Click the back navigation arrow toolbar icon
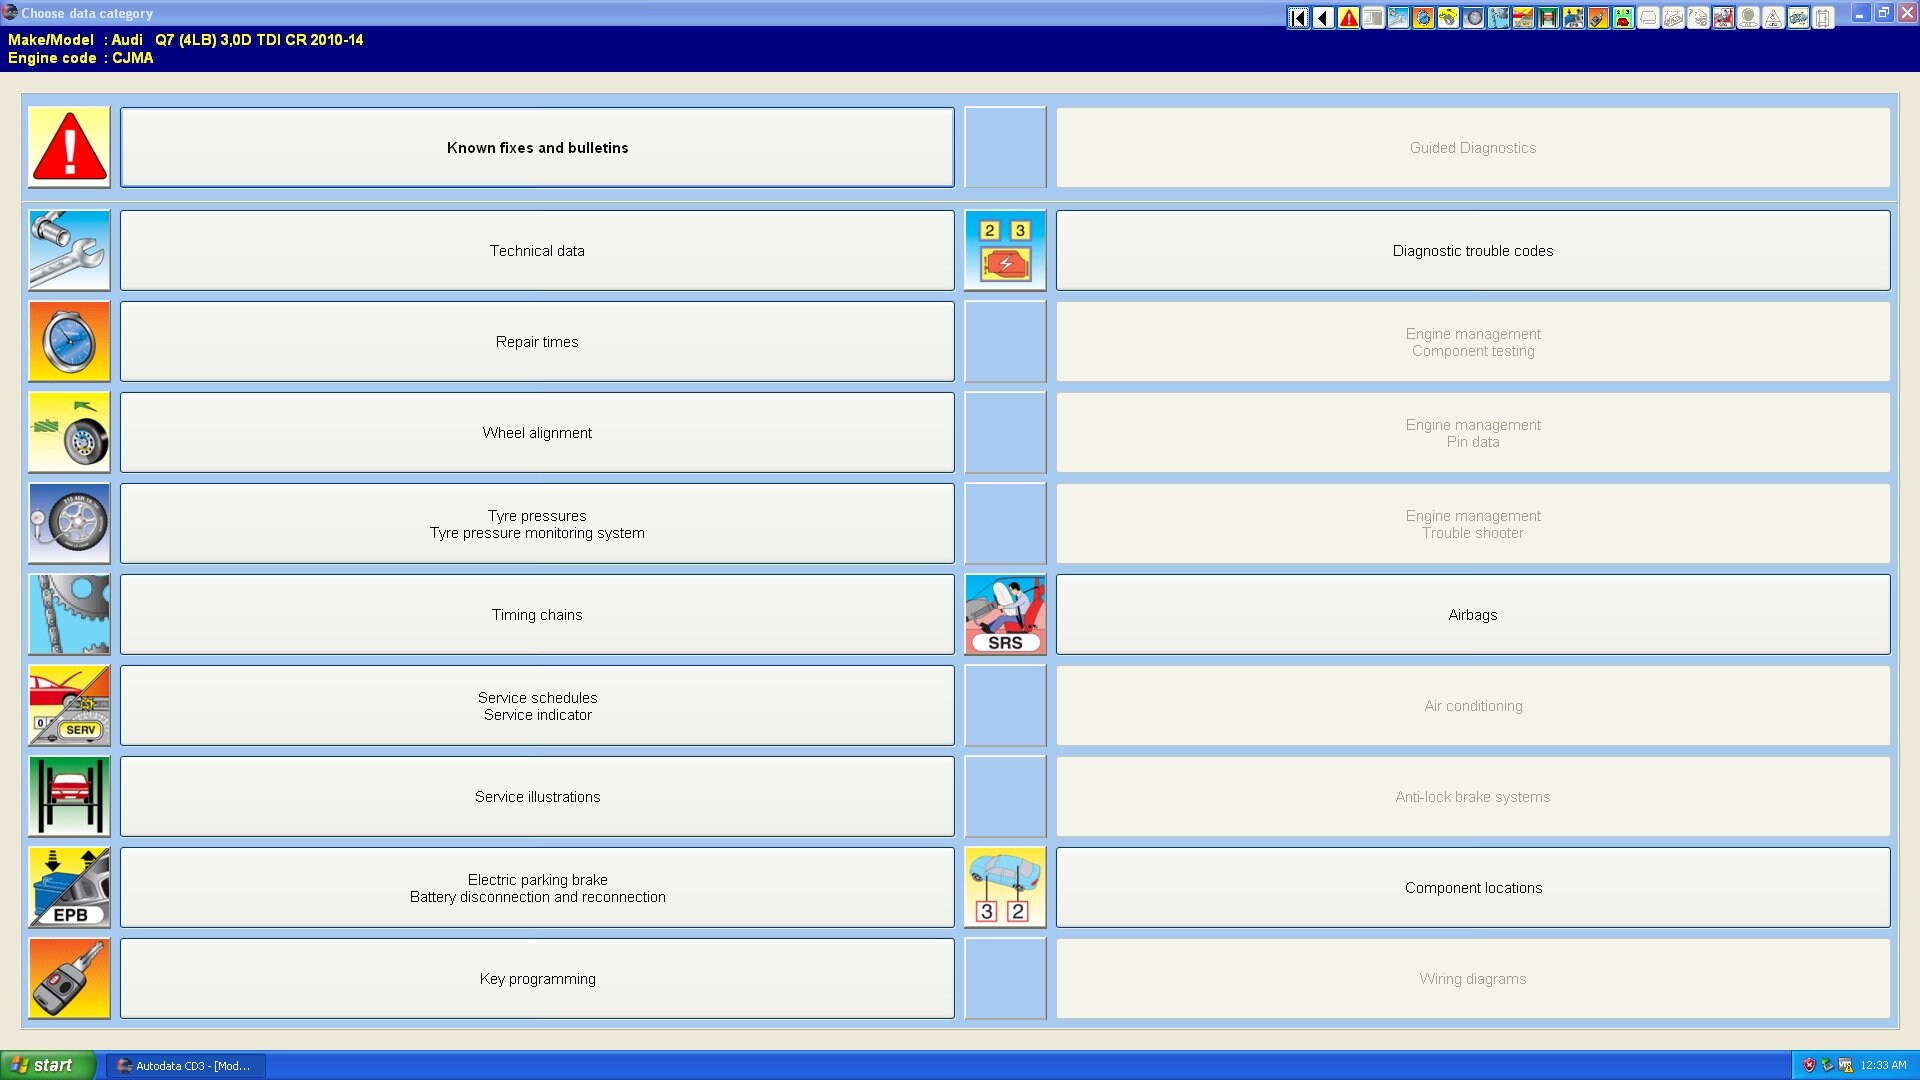1920x1080 pixels. (x=1323, y=17)
